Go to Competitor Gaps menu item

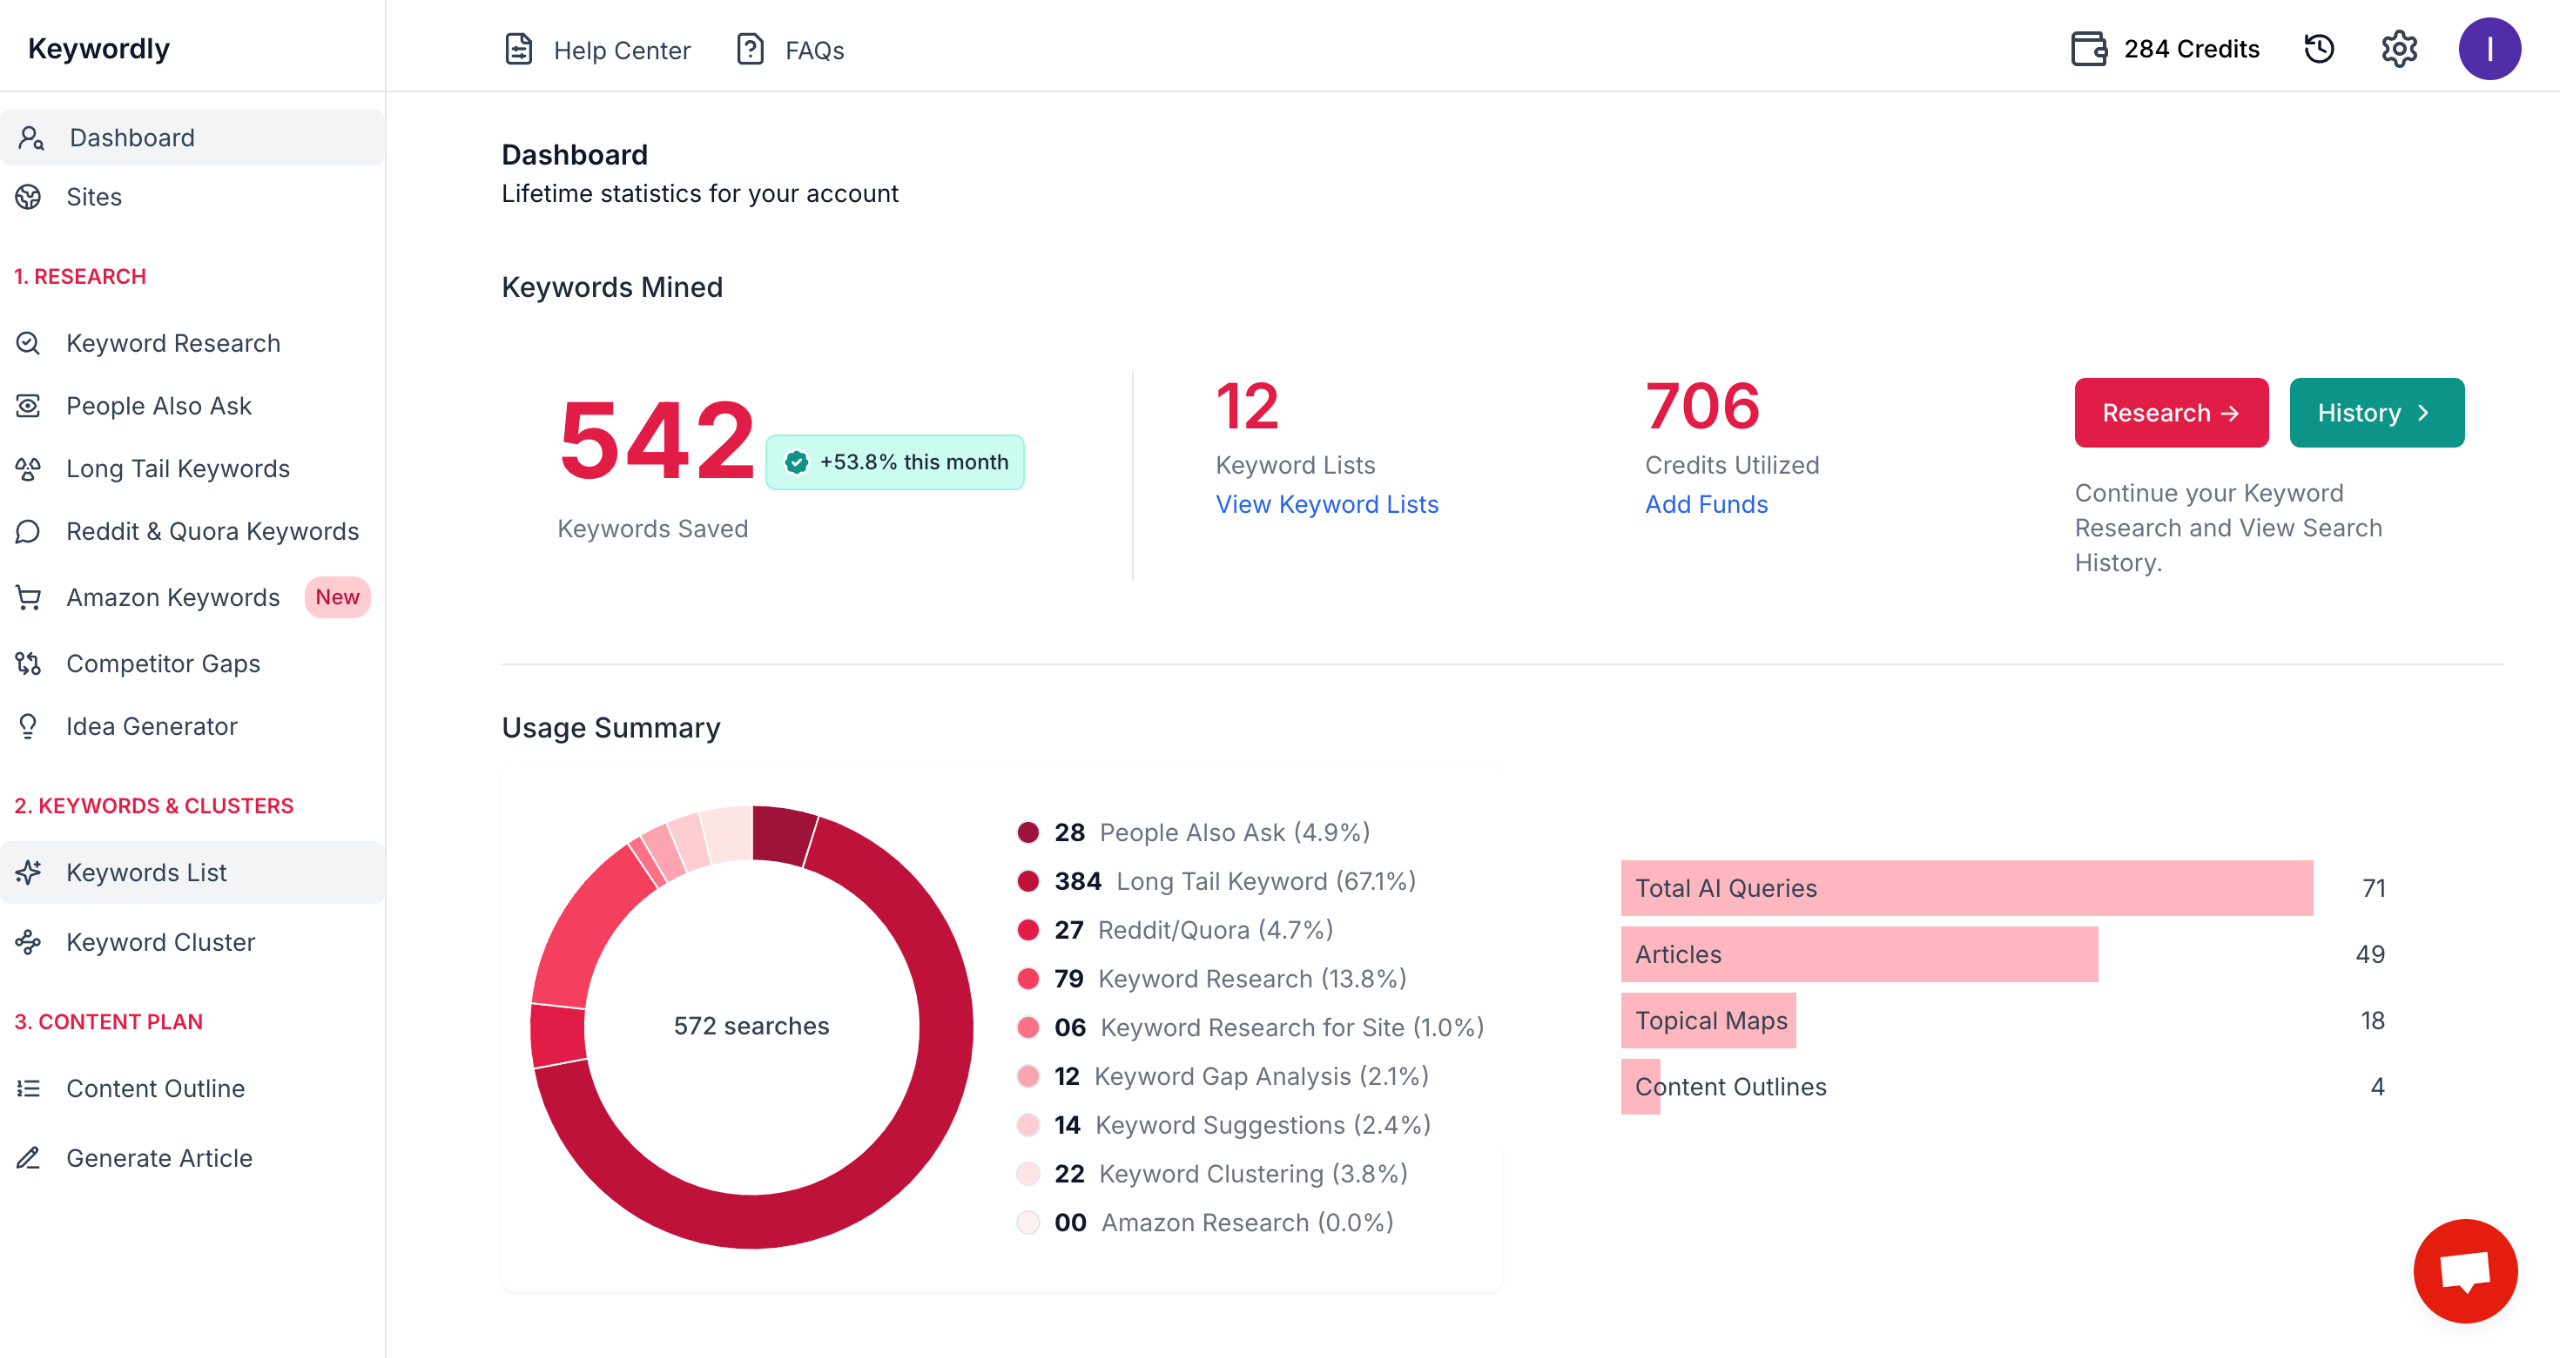163,664
